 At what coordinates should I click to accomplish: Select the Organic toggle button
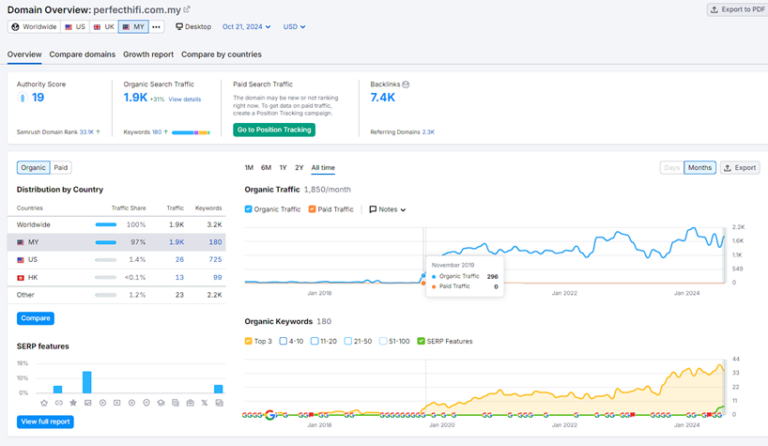[x=33, y=167]
